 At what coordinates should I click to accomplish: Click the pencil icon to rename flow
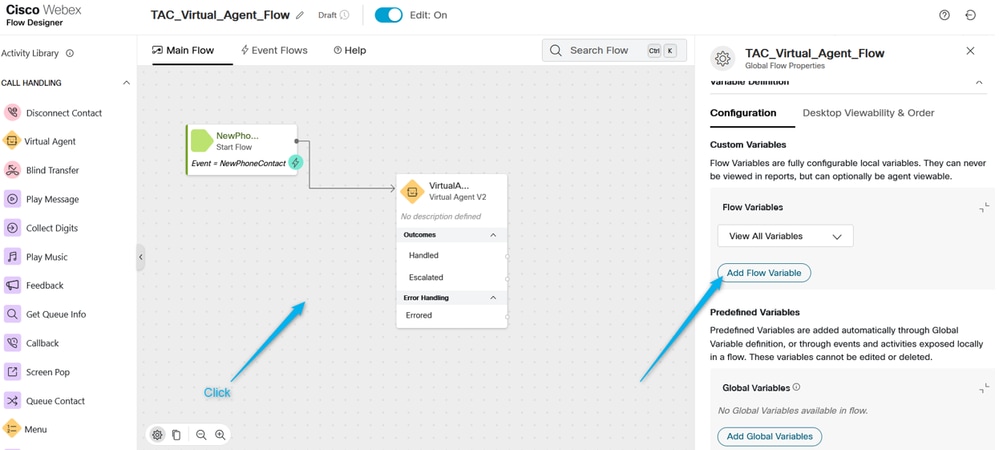point(300,15)
